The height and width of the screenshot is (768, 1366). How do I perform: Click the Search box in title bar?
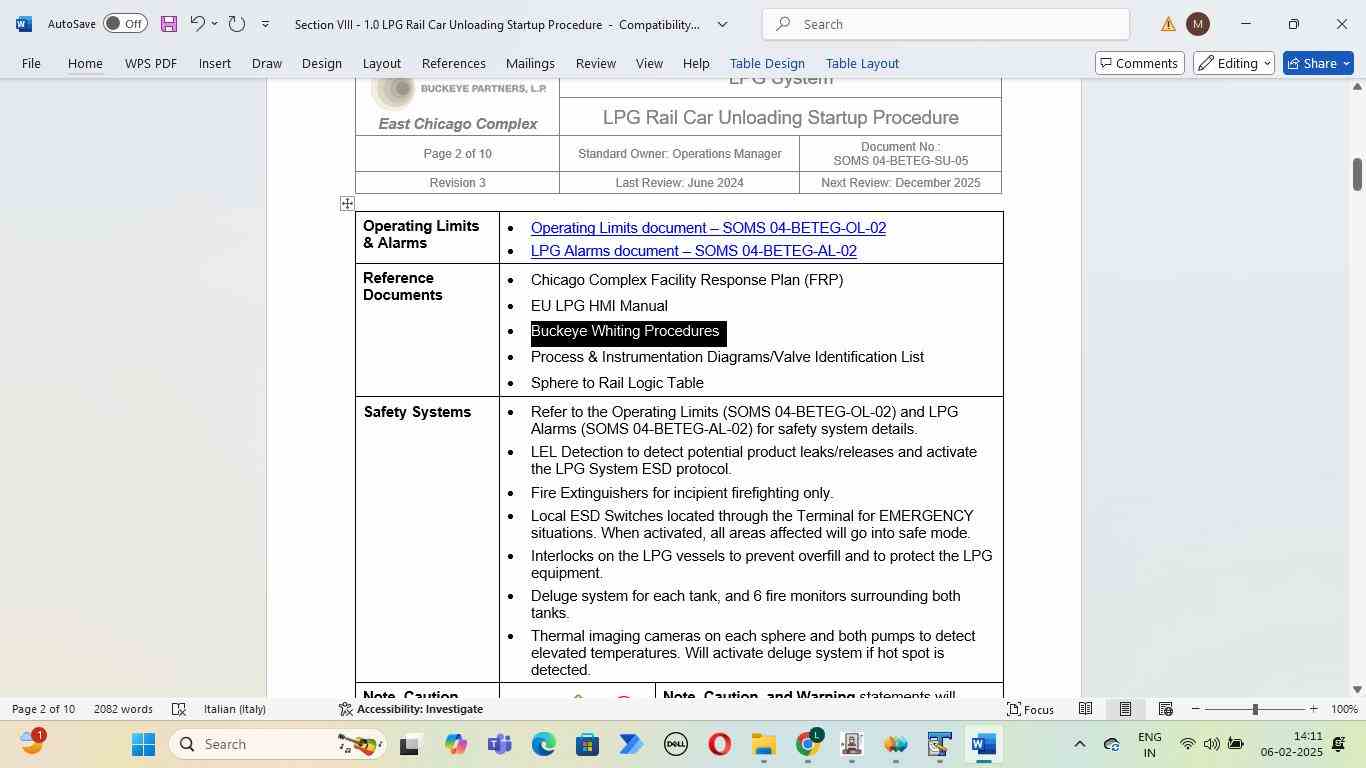pyautogui.click(x=945, y=24)
